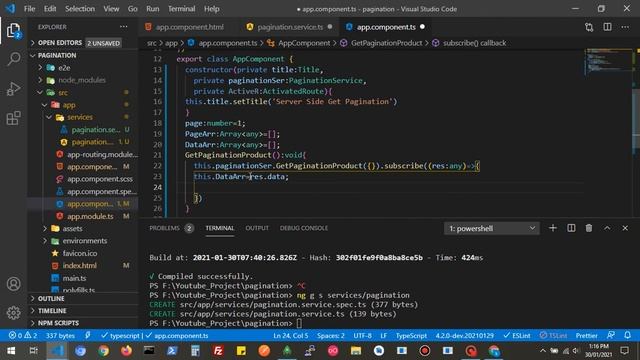Open the Selection menu

pyautogui.click(x=80, y=9)
